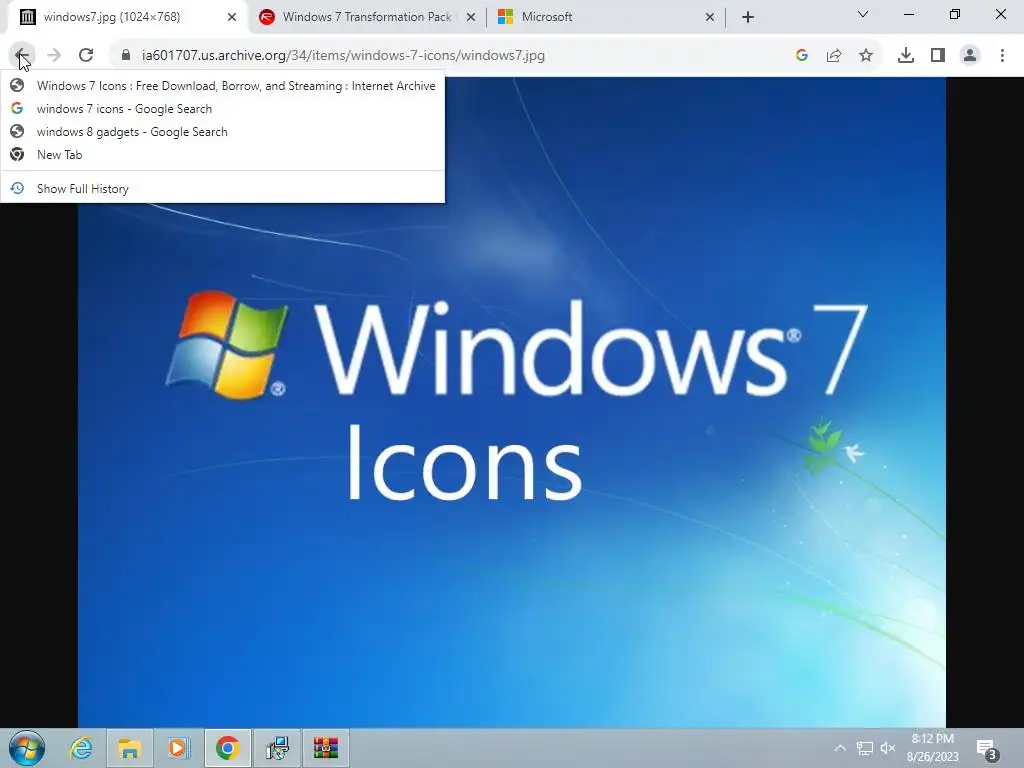Open File Explorer from taskbar

point(129,748)
